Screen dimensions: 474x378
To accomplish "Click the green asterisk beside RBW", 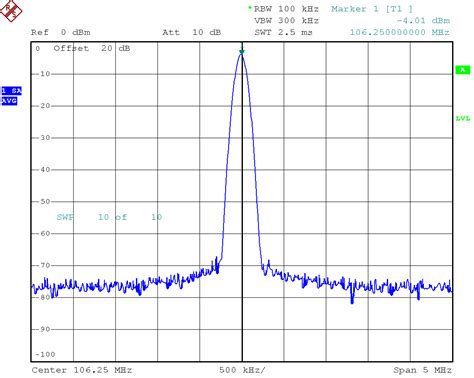I will (x=250, y=8).
